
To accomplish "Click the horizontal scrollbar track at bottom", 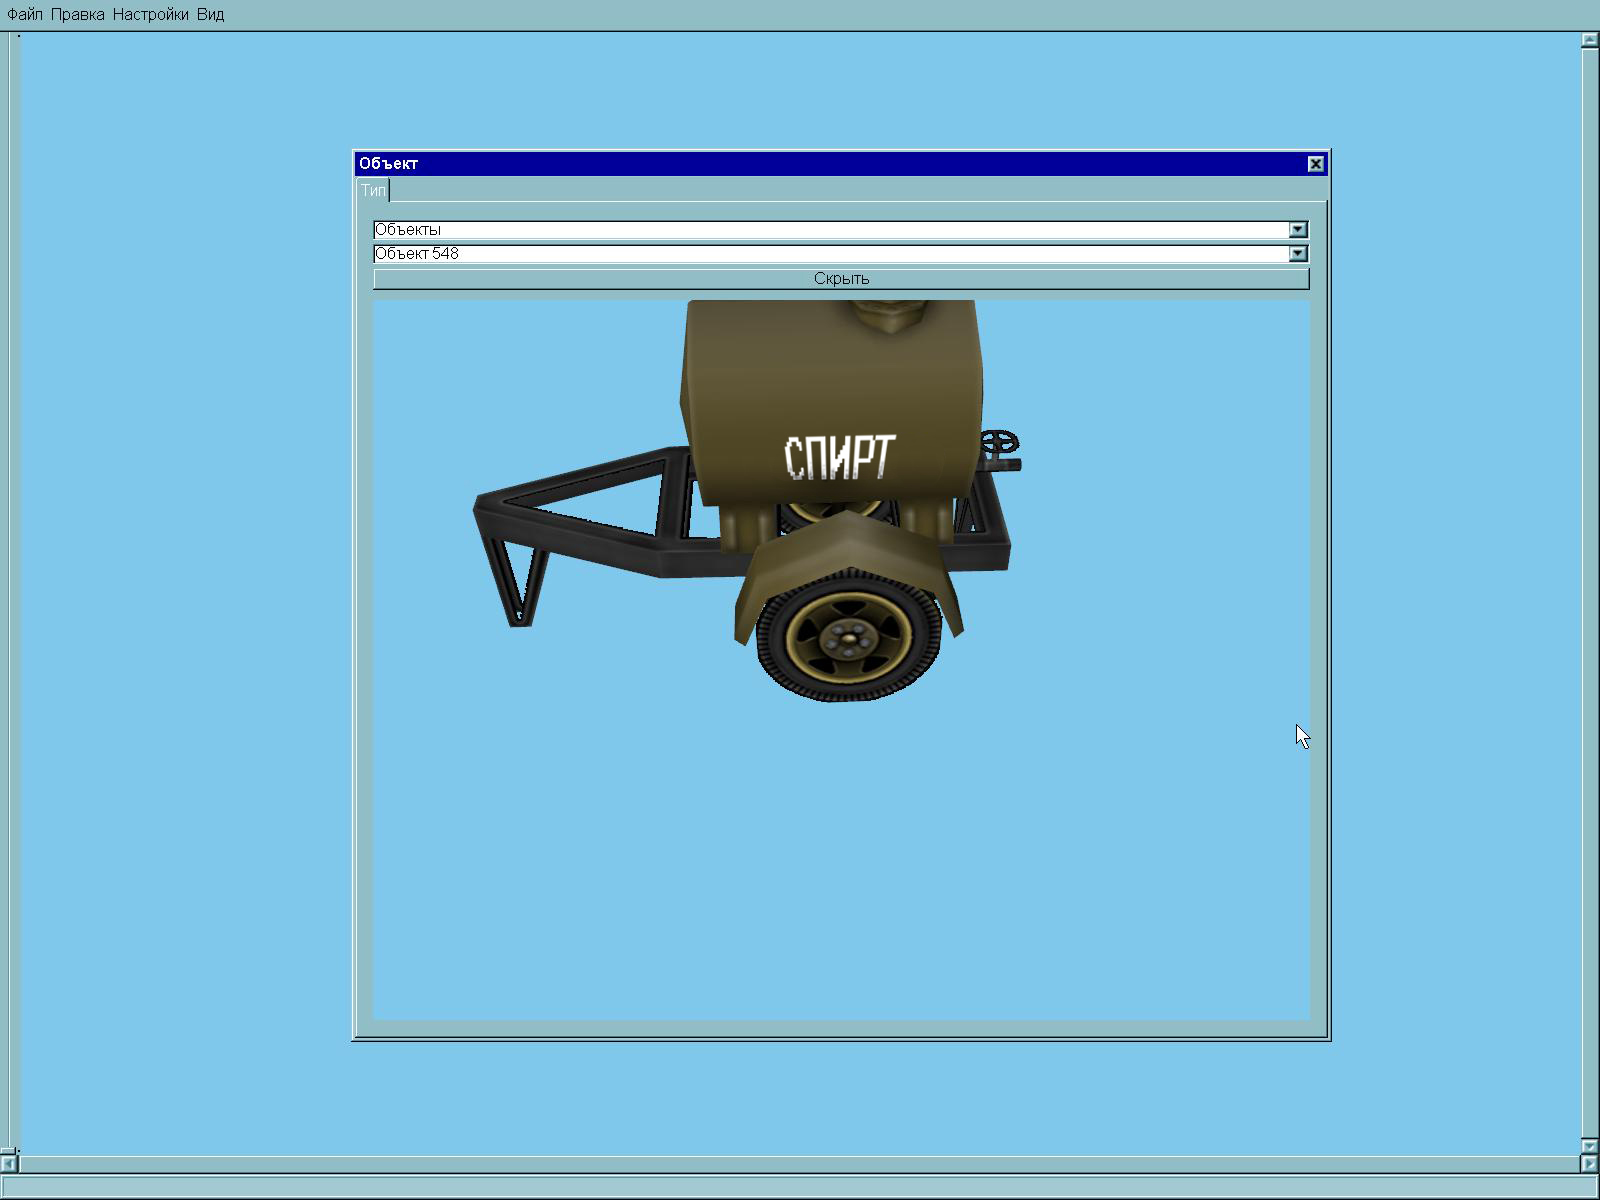I will pyautogui.click(x=800, y=1164).
